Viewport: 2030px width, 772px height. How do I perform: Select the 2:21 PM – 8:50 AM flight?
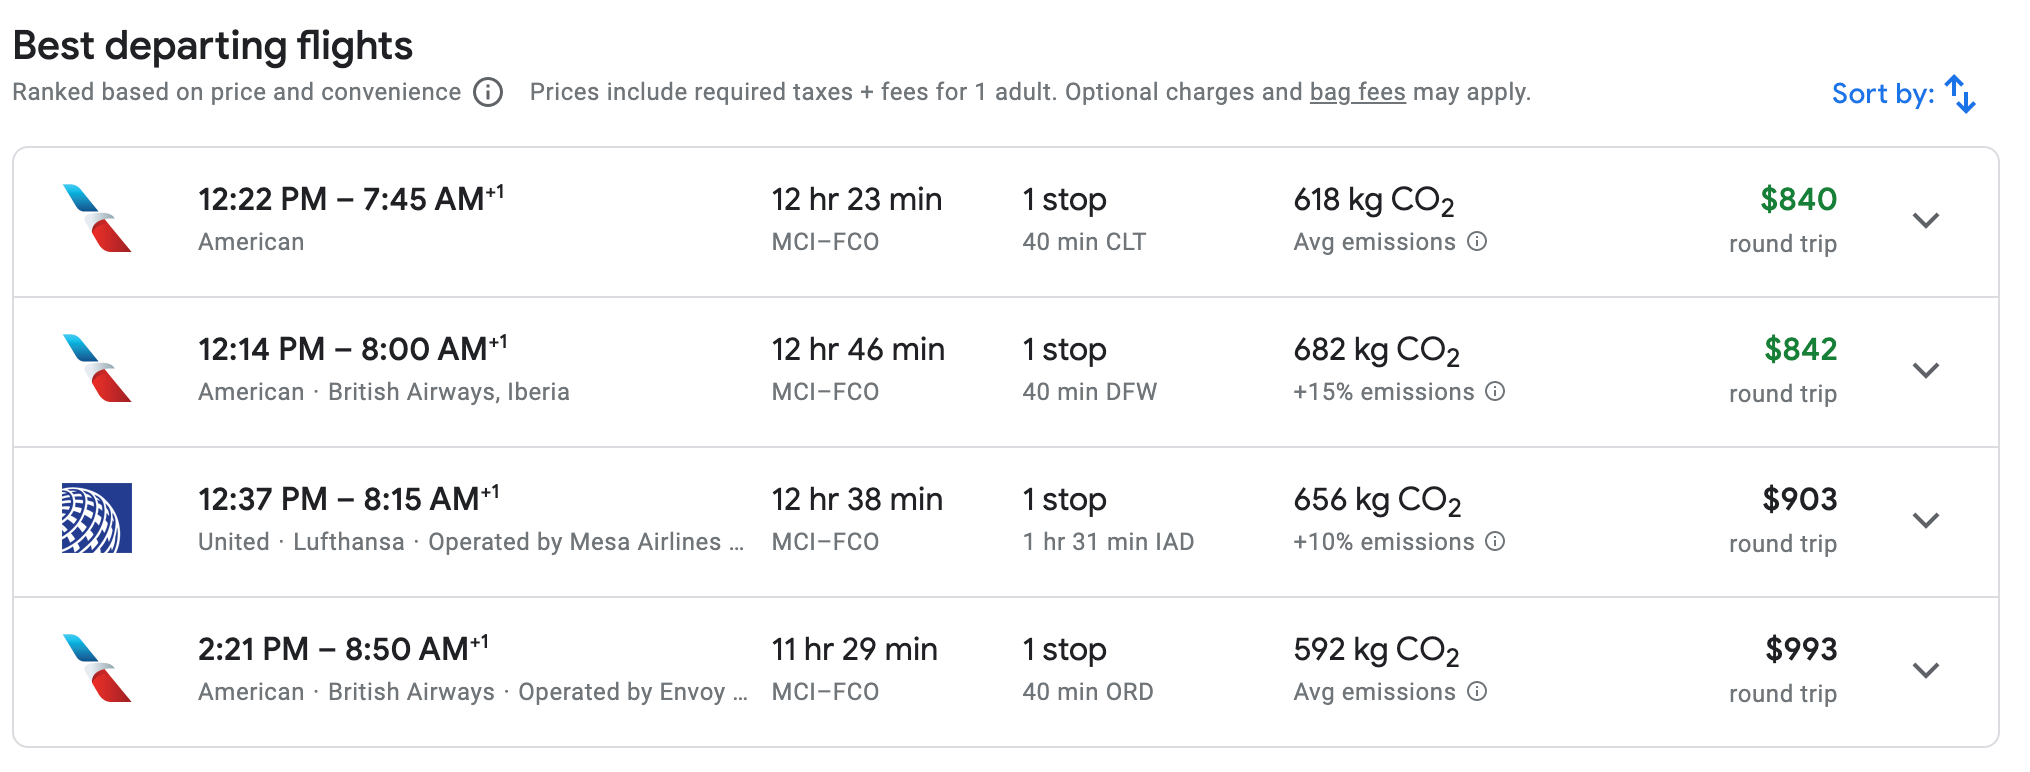coord(1006,672)
